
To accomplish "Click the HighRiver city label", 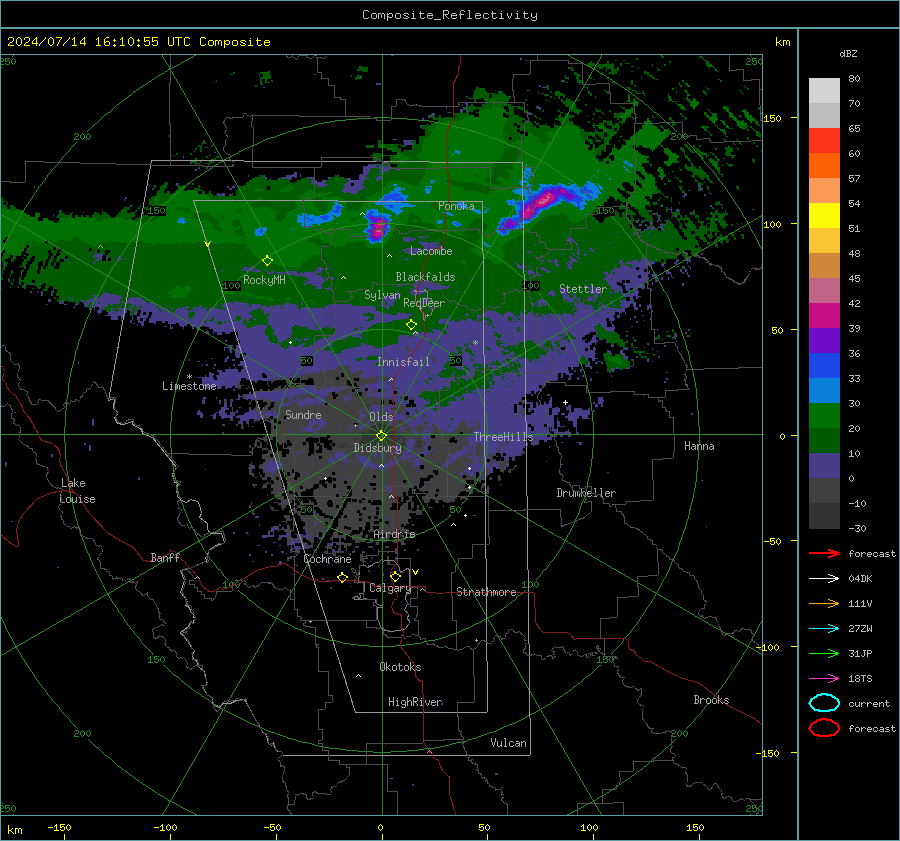I will tap(415, 702).
